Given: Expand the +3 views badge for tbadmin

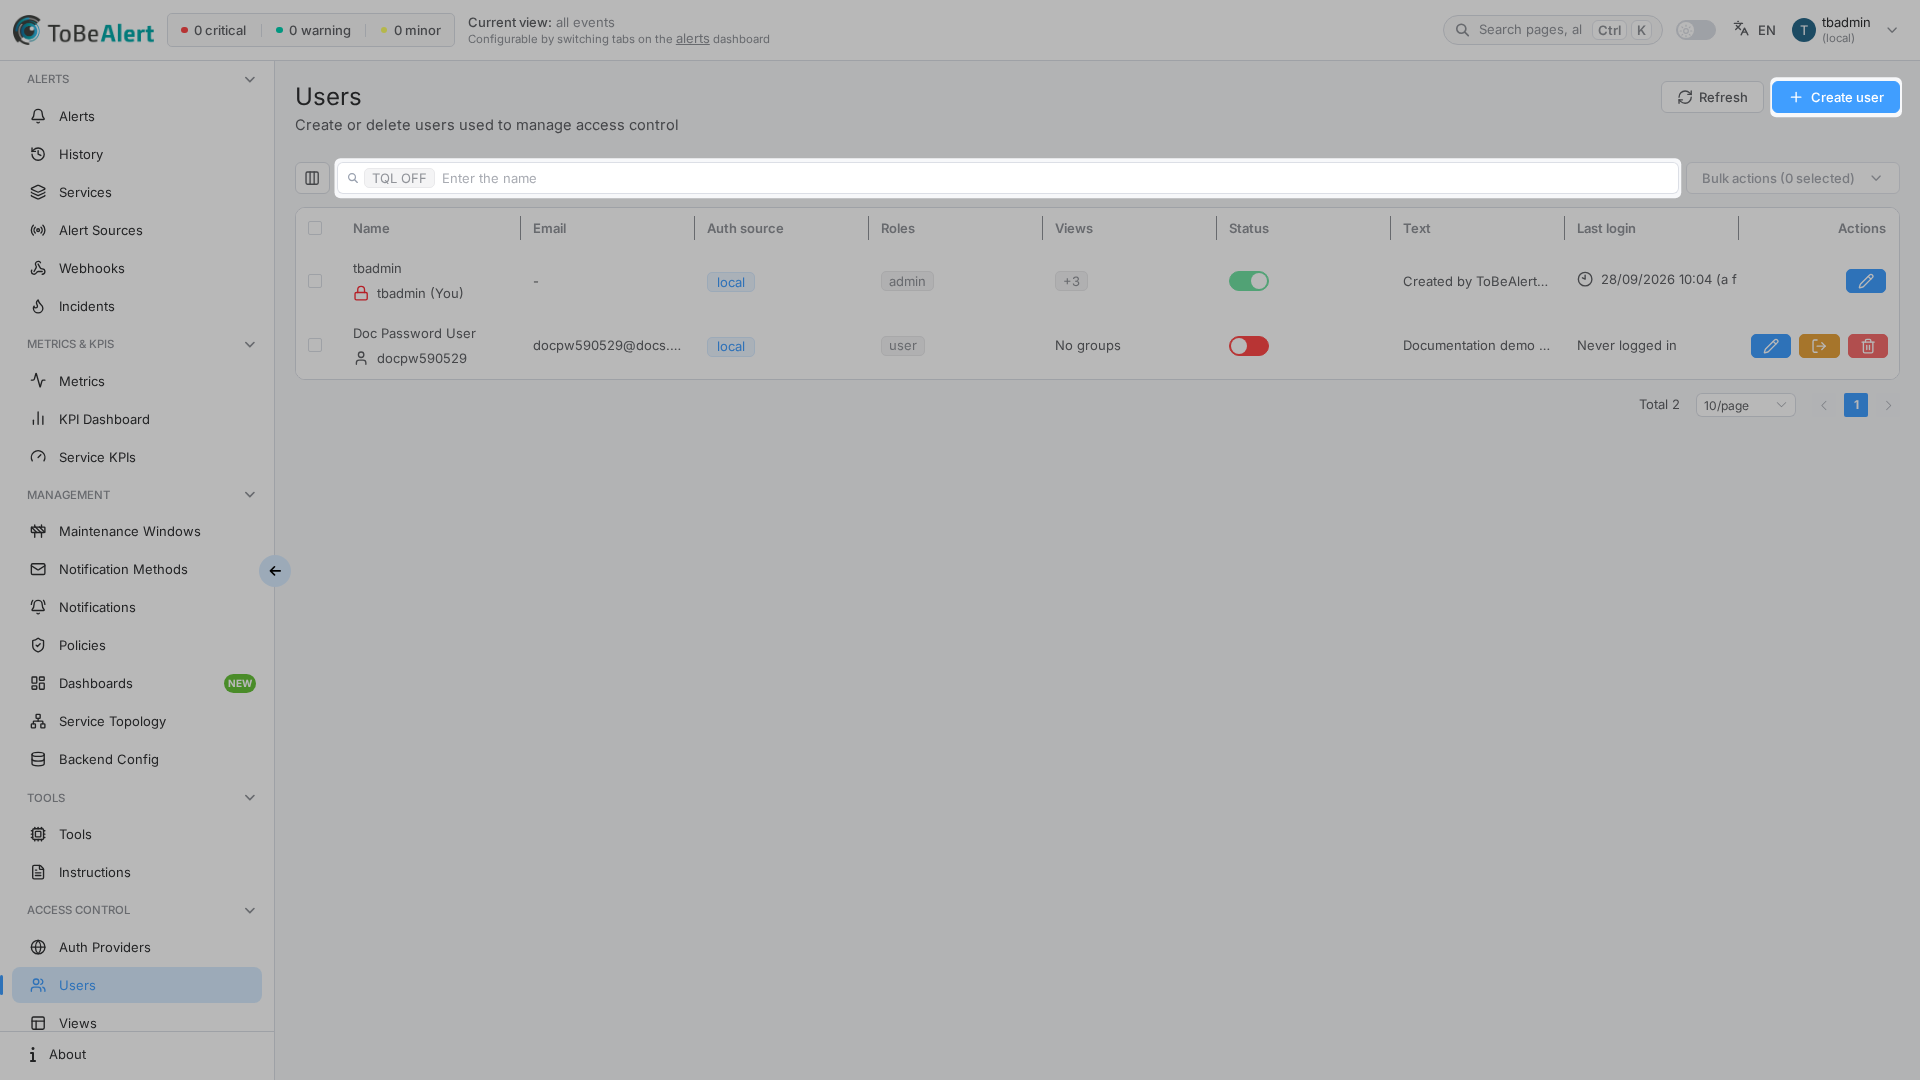Looking at the screenshot, I should pos(1071,281).
